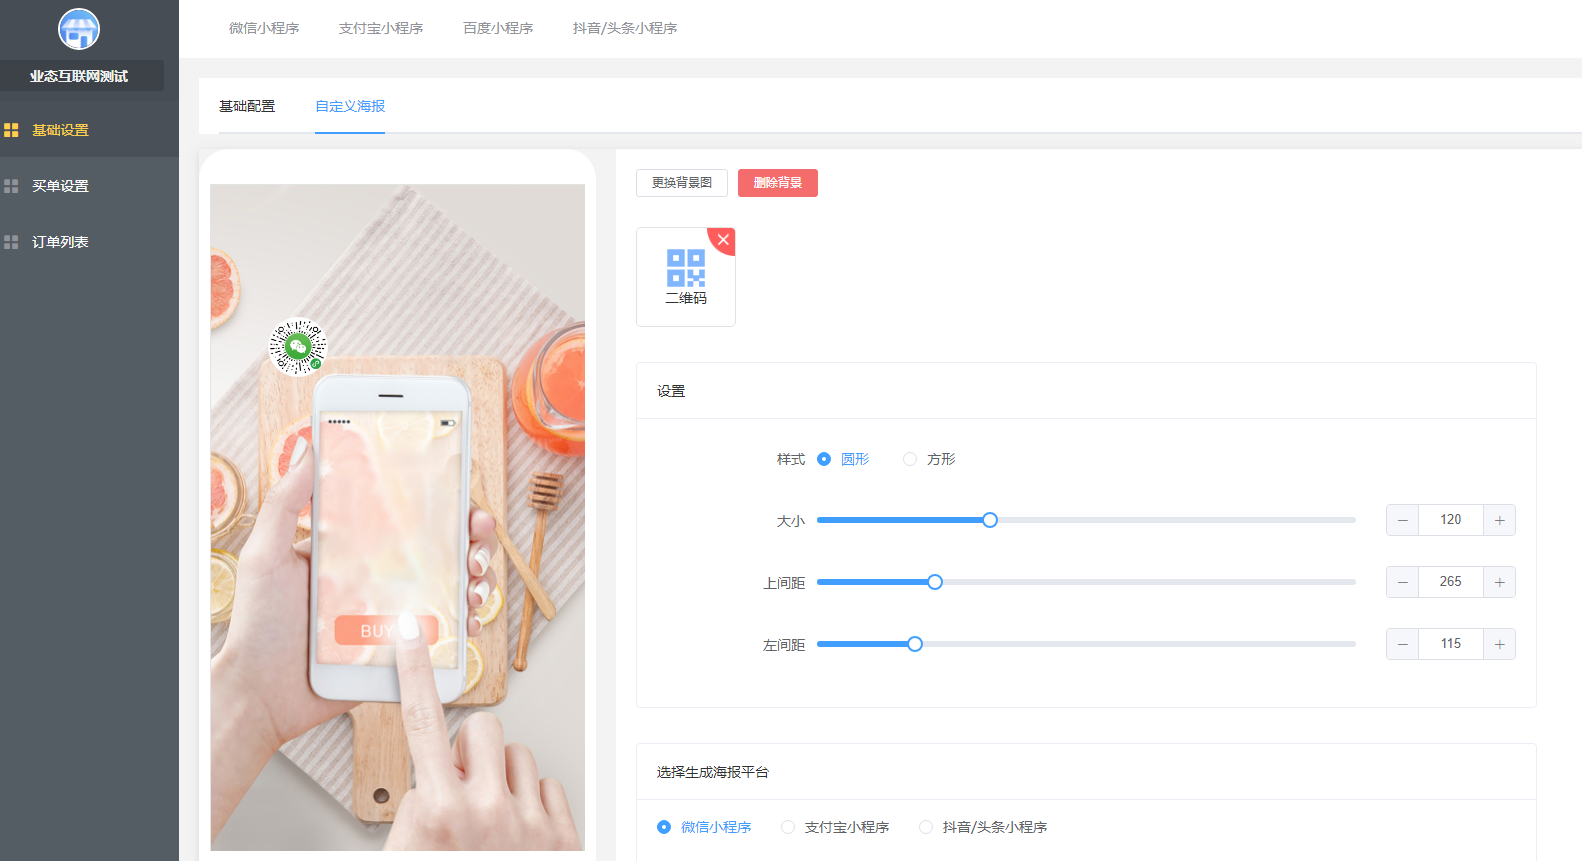Viewport: 1582px width, 861px height.
Task: Switch to 支付宝小程序 top tab
Action: coord(381,28)
